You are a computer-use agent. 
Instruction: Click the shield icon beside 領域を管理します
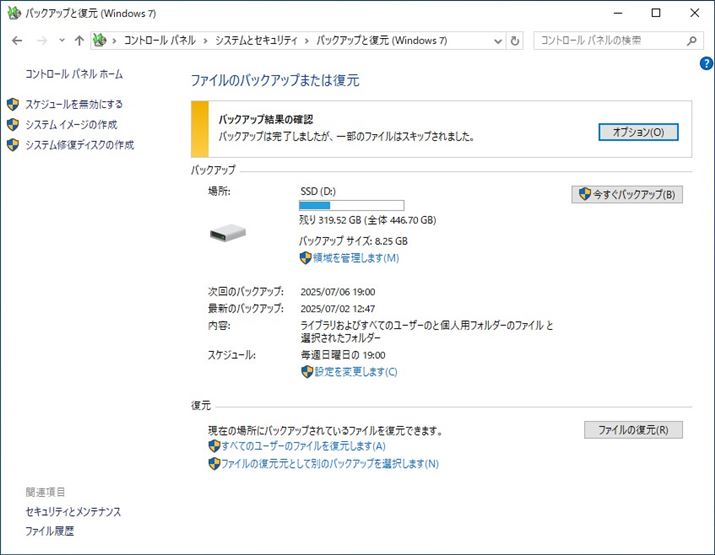[305, 258]
